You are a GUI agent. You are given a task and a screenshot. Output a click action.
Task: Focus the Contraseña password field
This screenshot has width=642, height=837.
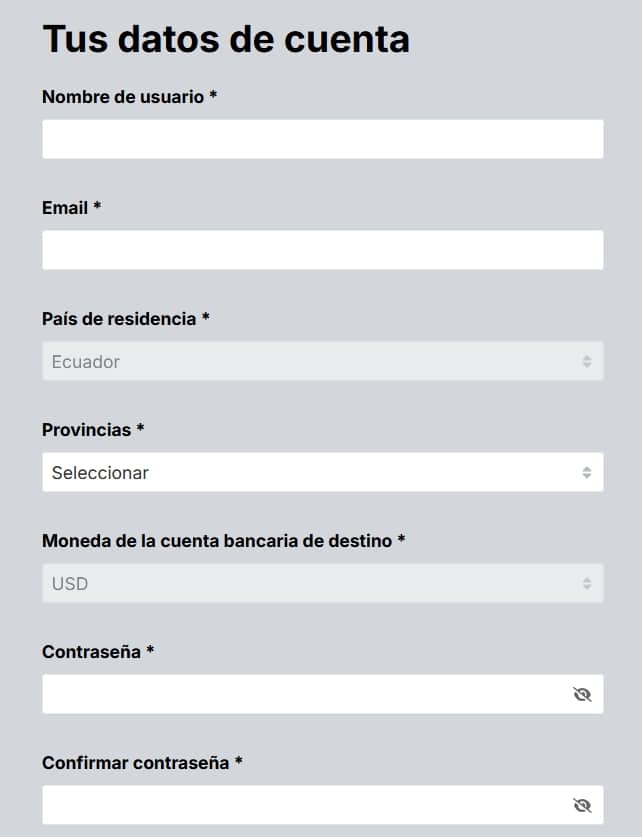[x=300, y=694]
